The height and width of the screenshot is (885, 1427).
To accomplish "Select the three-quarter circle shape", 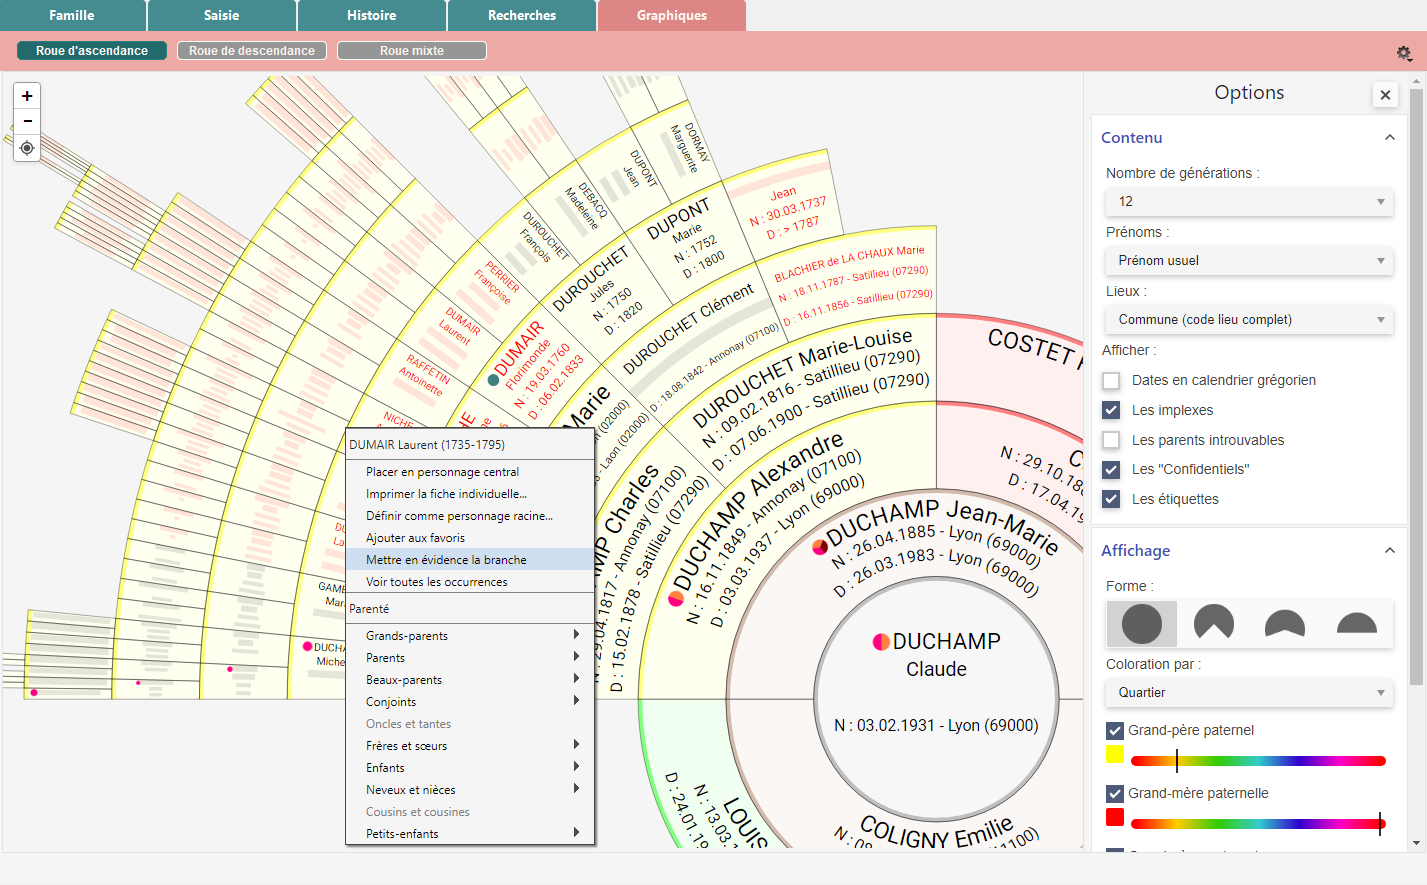I will [1213, 624].
